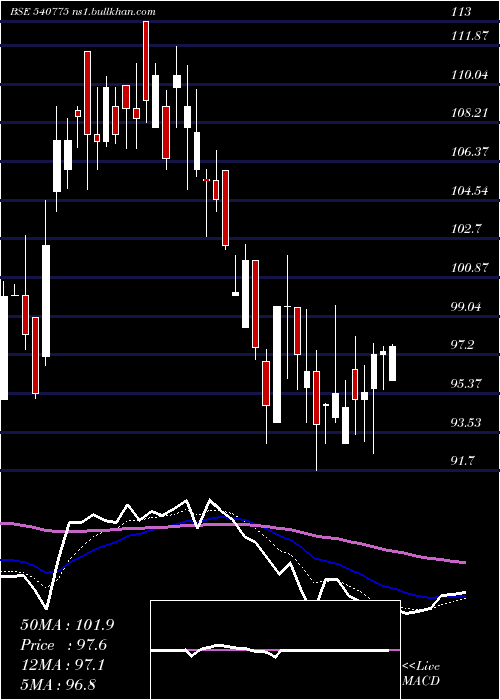Click the 91.7 price axis label
Viewport: 500px width, 700px height.
click(464, 460)
